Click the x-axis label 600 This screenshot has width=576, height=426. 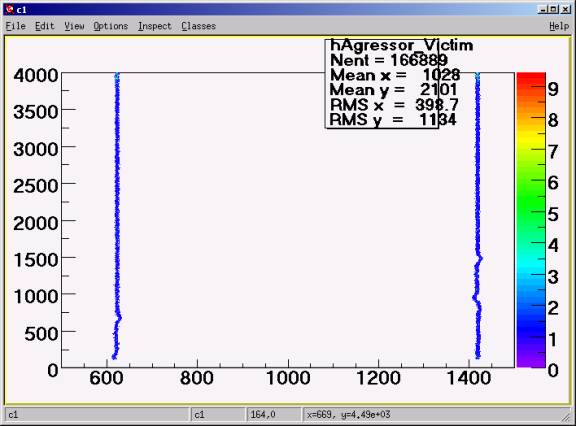pos(106,378)
